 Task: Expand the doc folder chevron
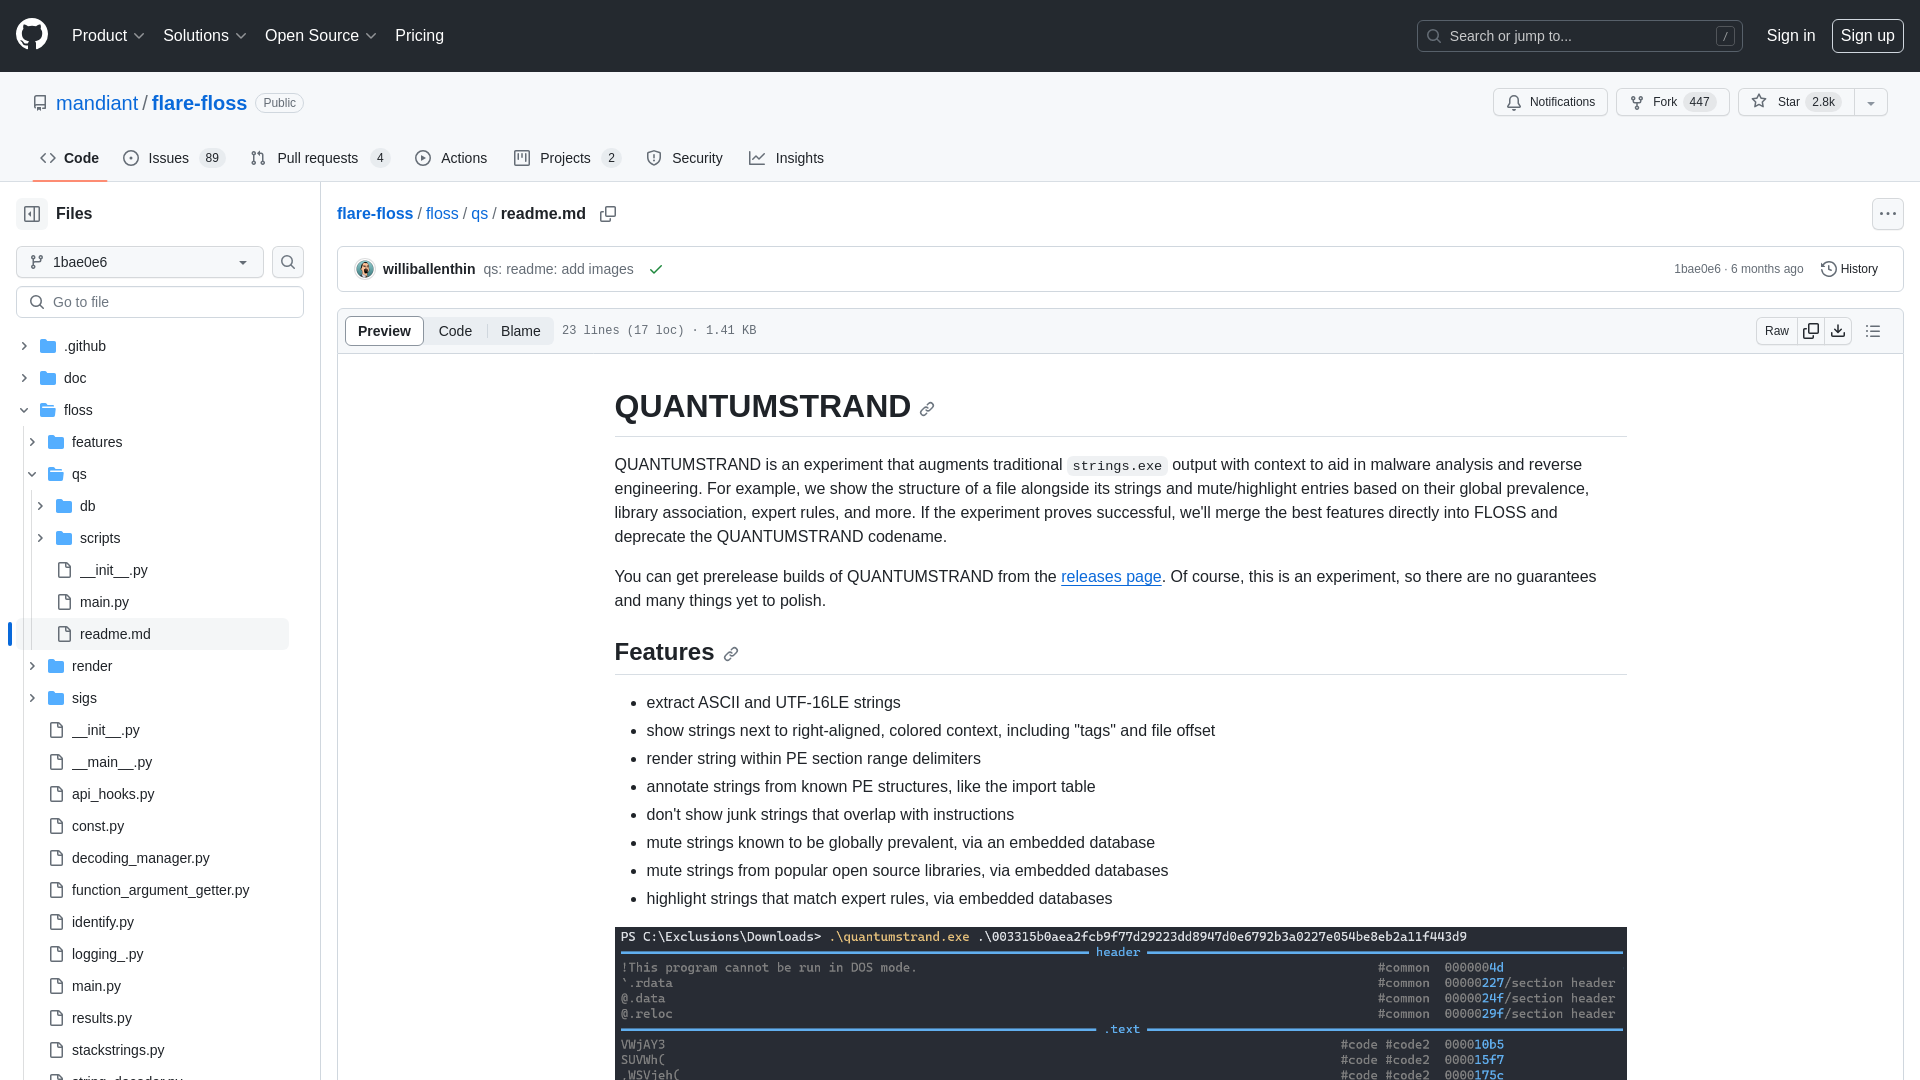24,378
